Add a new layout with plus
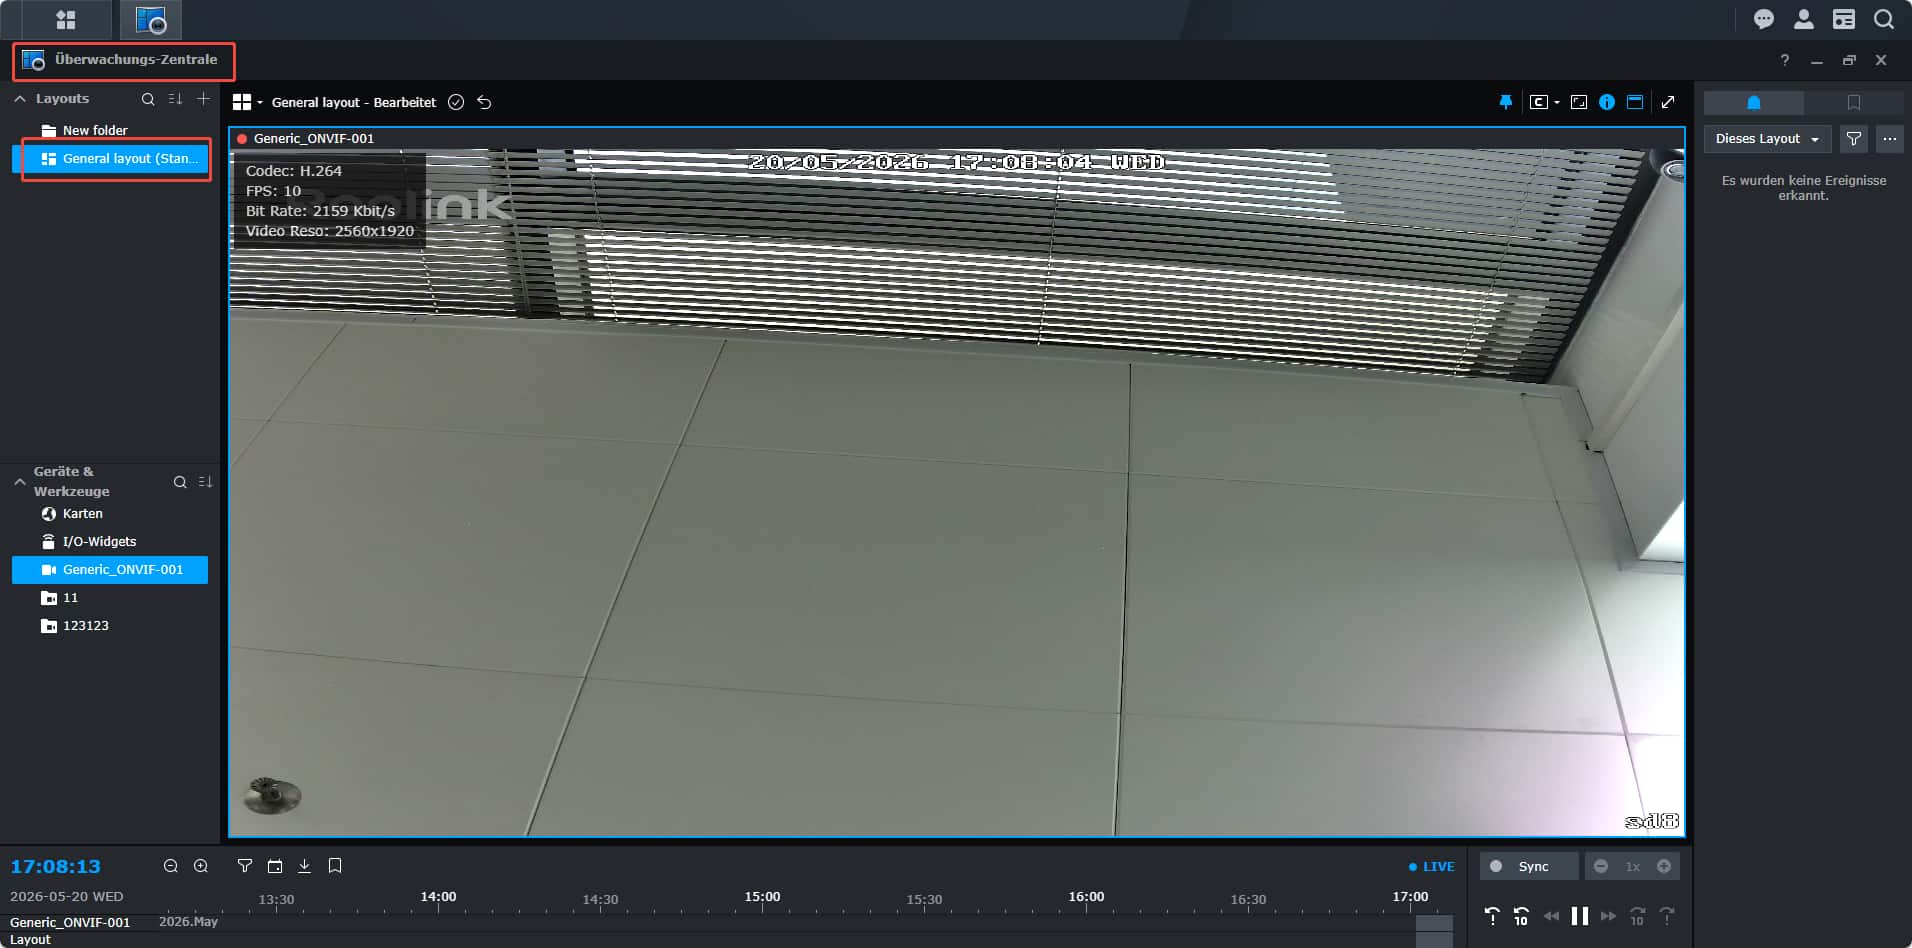Image resolution: width=1912 pixels, height=948 pixels. coord(204,99)
